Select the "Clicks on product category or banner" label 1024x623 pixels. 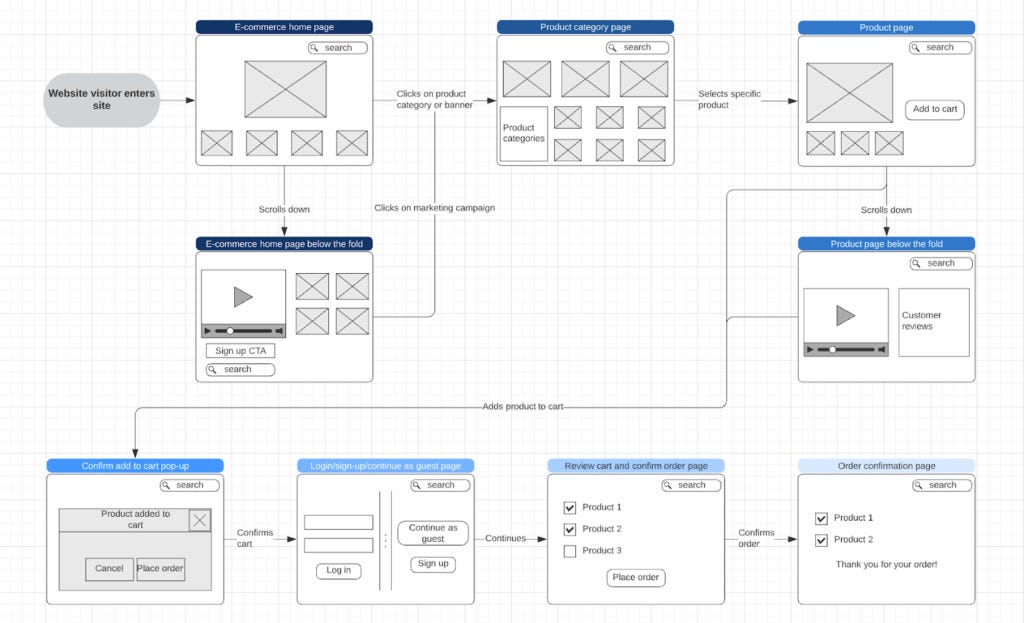(434, 99)
